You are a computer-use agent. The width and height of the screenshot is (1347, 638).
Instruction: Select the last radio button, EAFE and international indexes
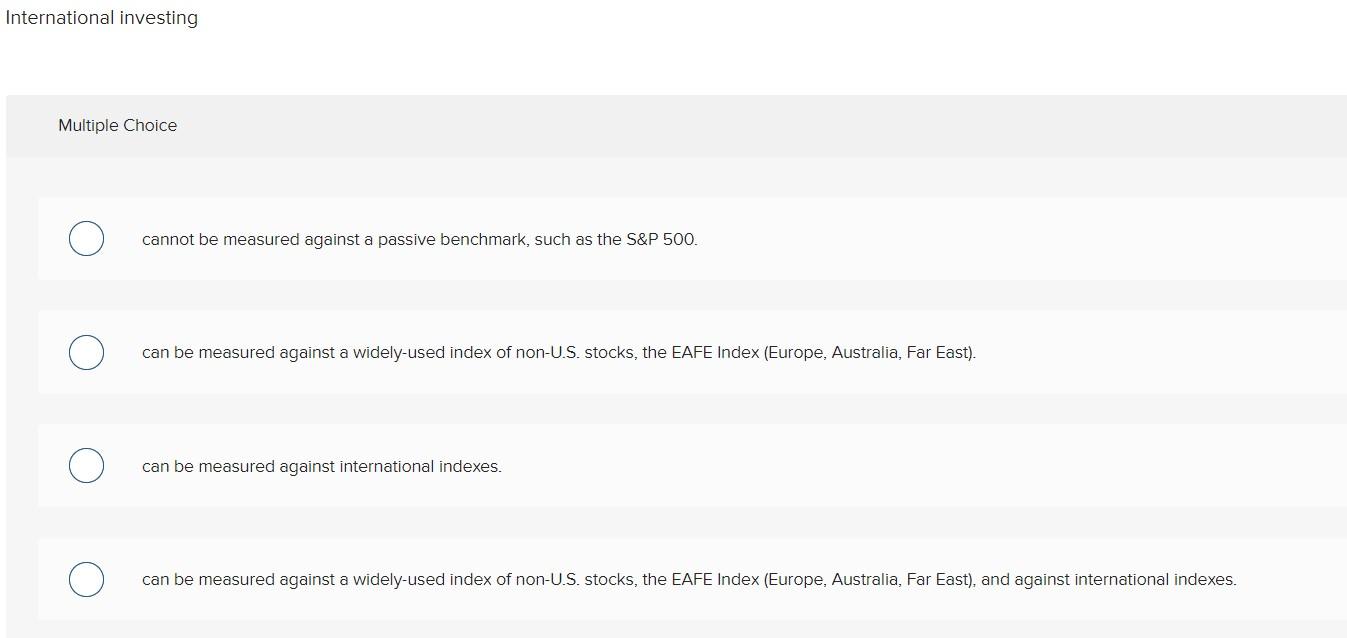(86, 579)
